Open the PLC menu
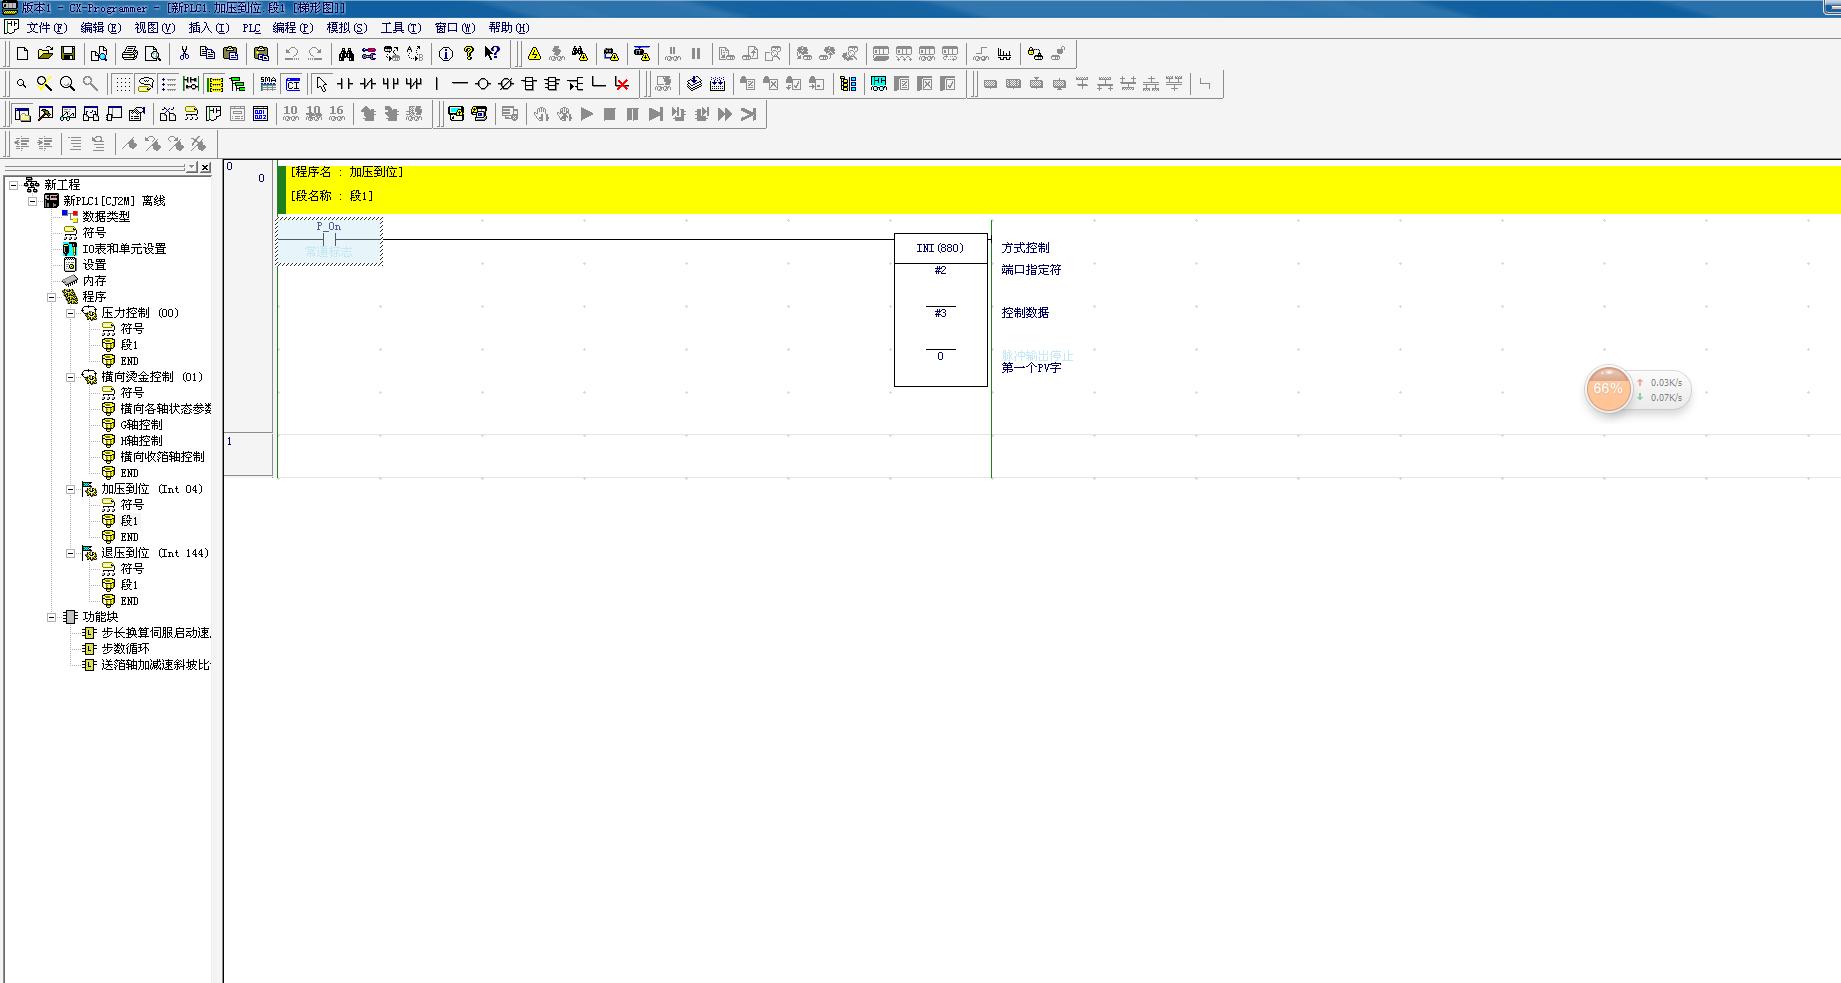 click(251, 28)
